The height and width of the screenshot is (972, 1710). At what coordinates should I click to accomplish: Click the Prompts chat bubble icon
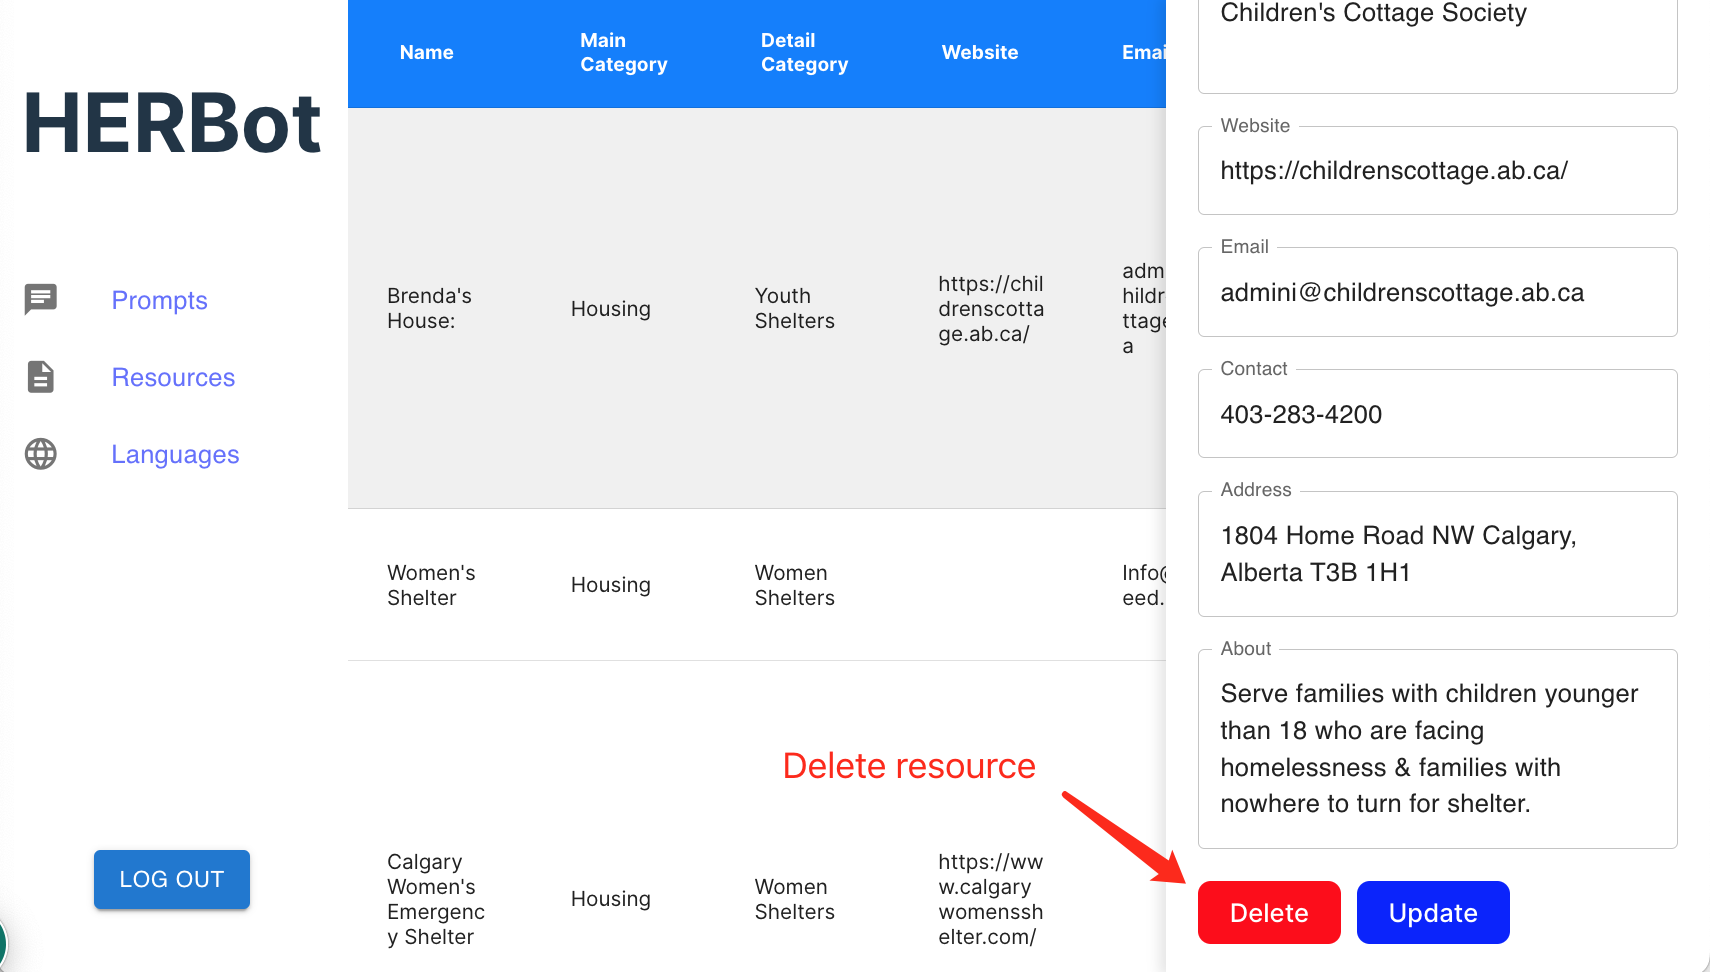41,299
